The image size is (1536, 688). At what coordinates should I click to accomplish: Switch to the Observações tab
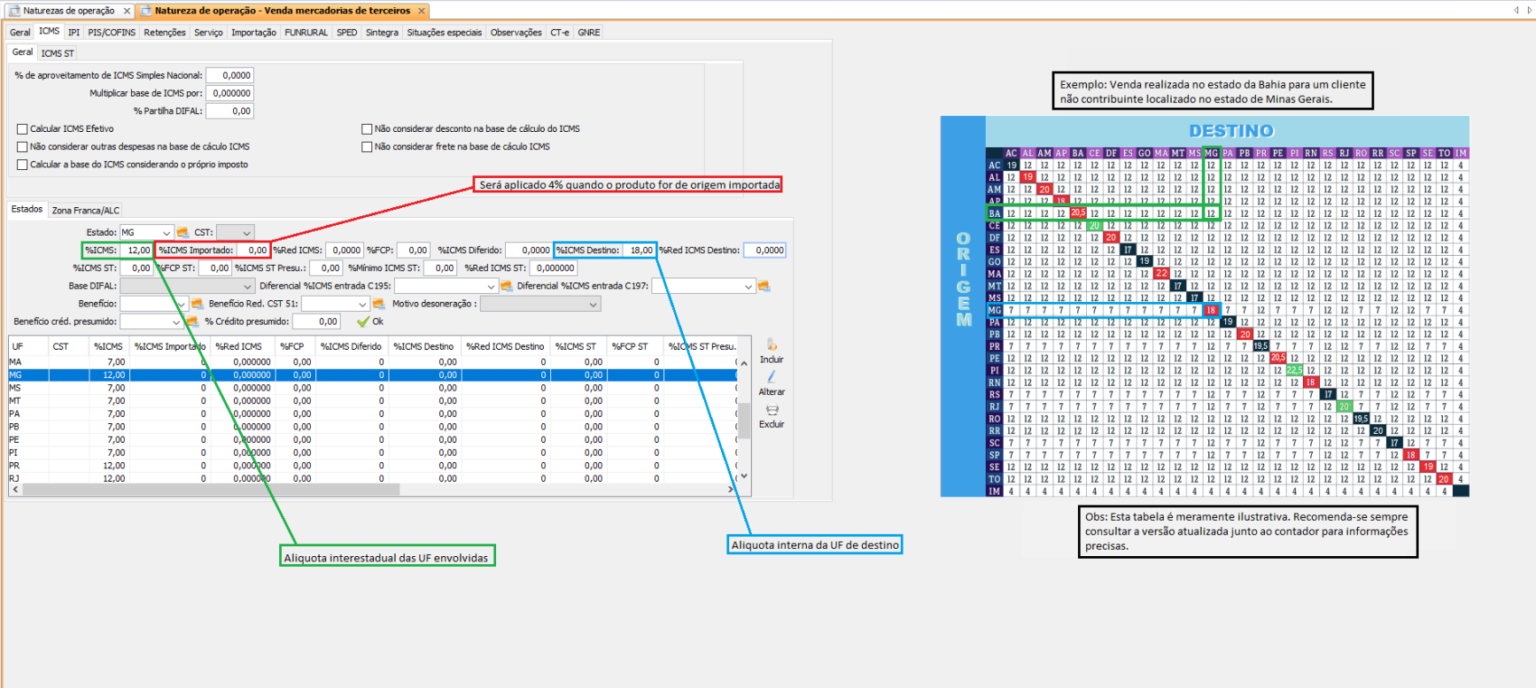tap(516, 32)
